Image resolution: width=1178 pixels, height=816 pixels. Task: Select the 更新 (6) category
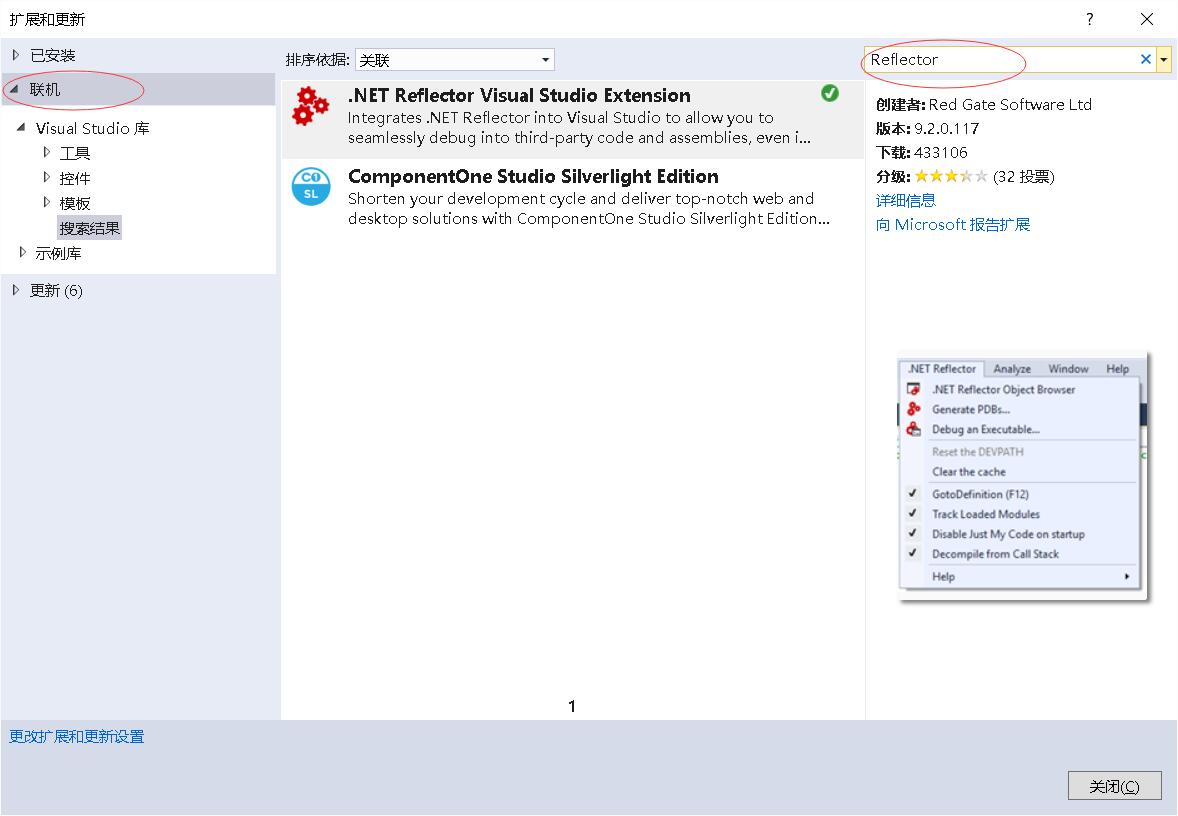tap(56, 291)
